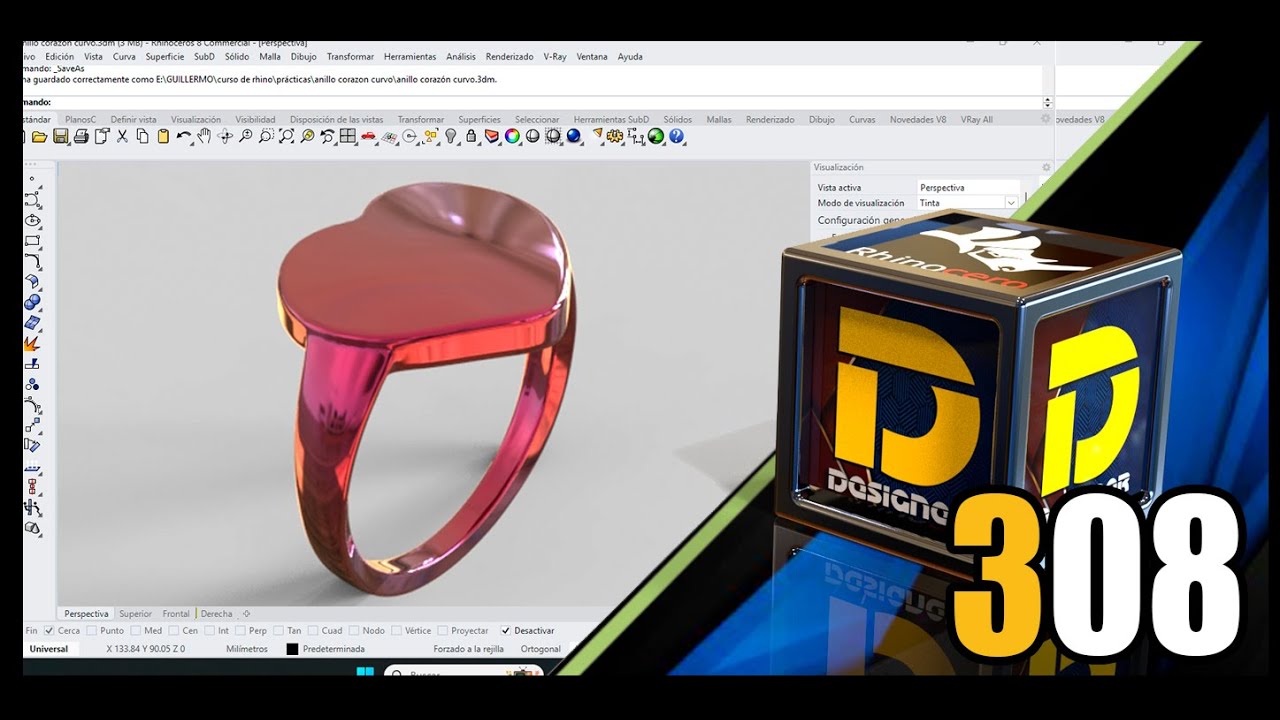Open the Superficie menu
The image size is (1280, 720).
(x=165, y=57)
